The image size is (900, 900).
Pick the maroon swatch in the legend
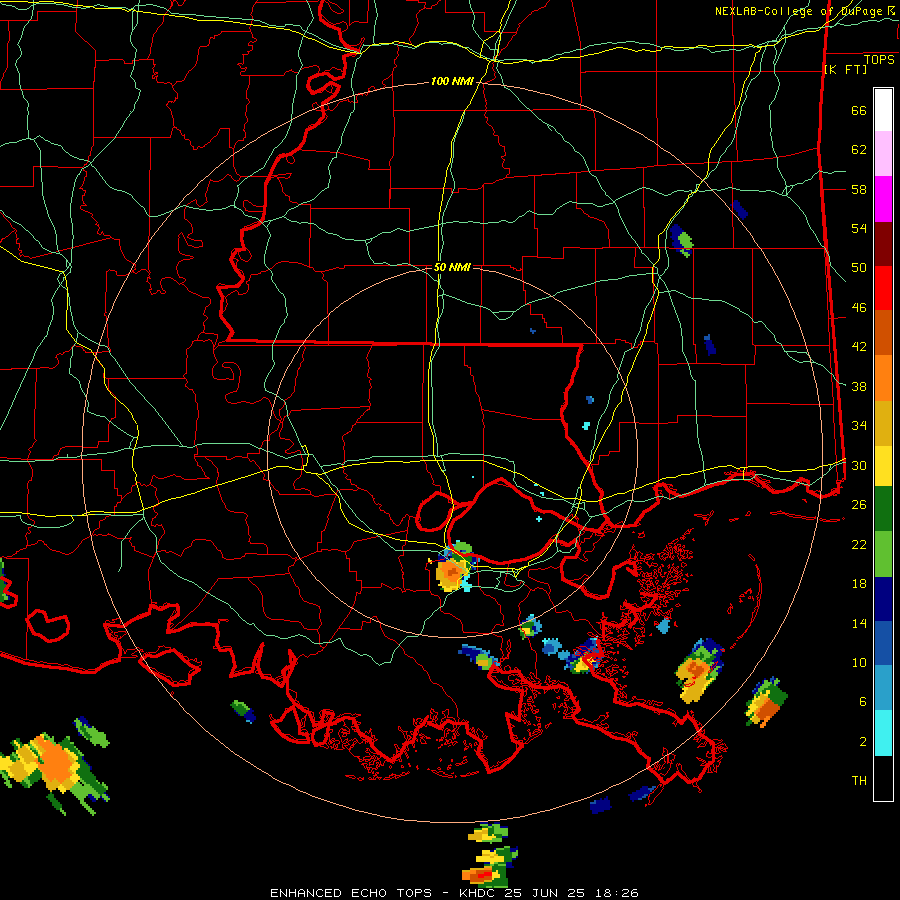pyautogui.click(x=883, y=244)
